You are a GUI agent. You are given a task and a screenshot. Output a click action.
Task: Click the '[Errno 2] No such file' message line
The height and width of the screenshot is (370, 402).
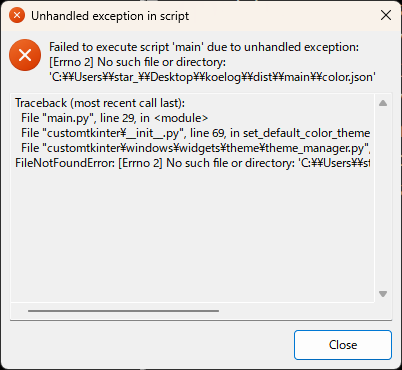point(137,62)
